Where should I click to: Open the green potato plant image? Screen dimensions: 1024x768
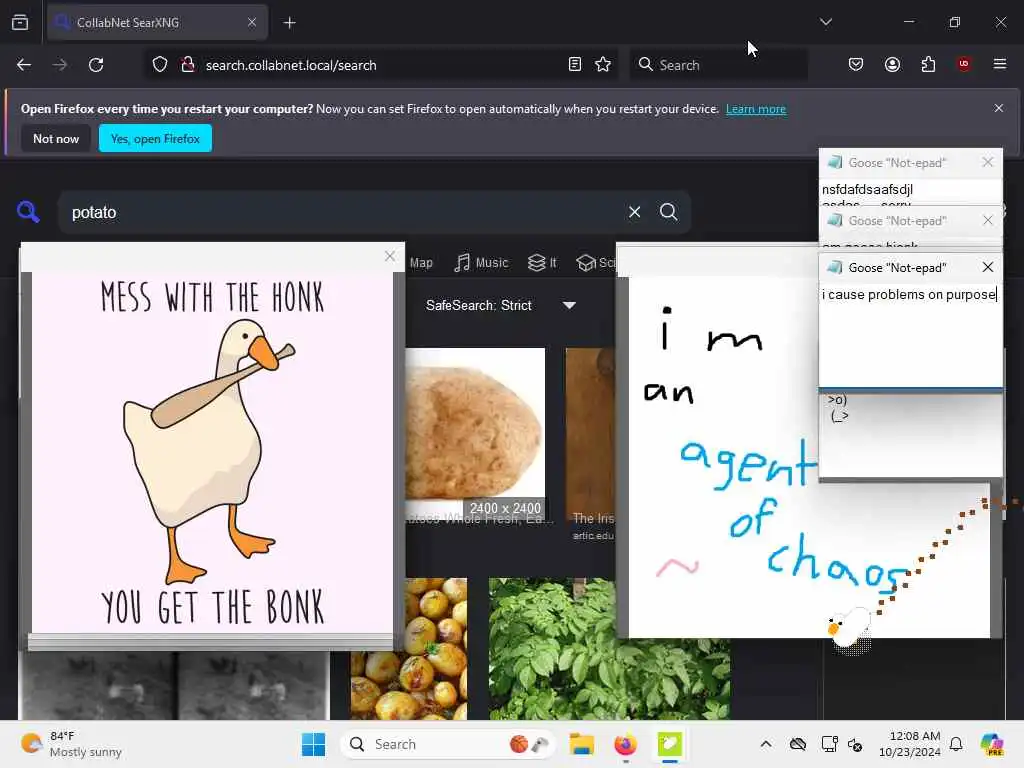point(610,679)
